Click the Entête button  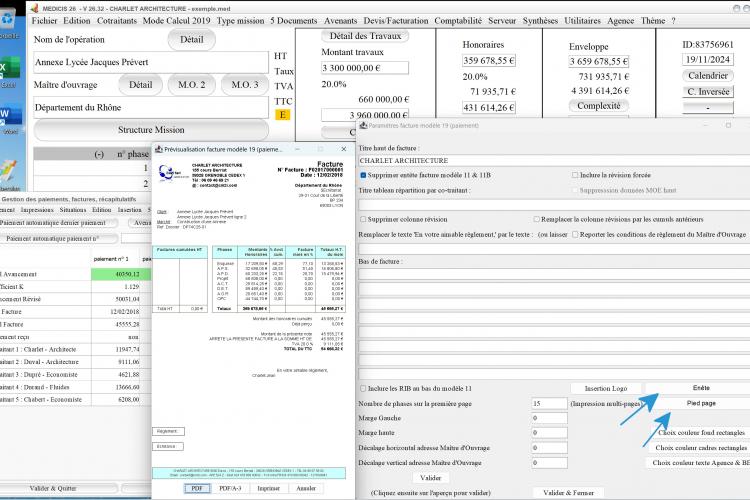coord(701,388)
